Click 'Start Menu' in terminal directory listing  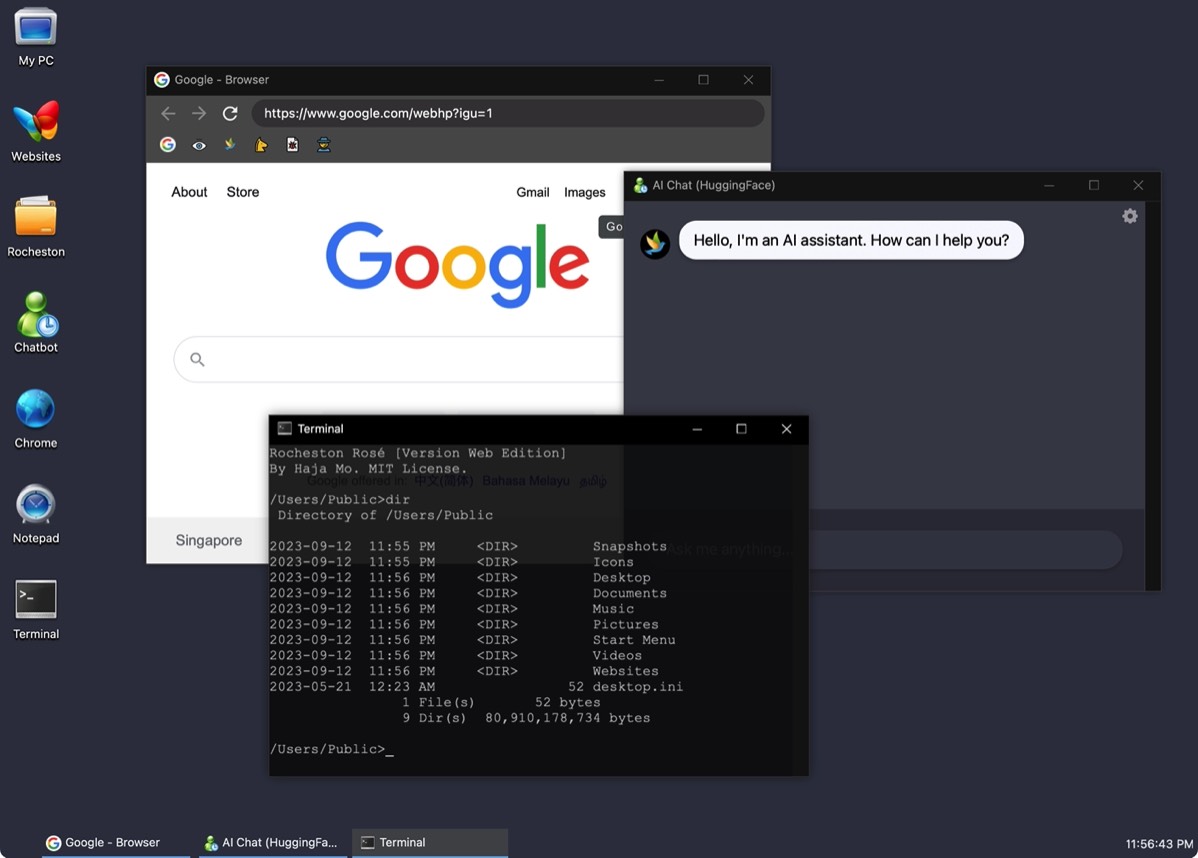633,640
